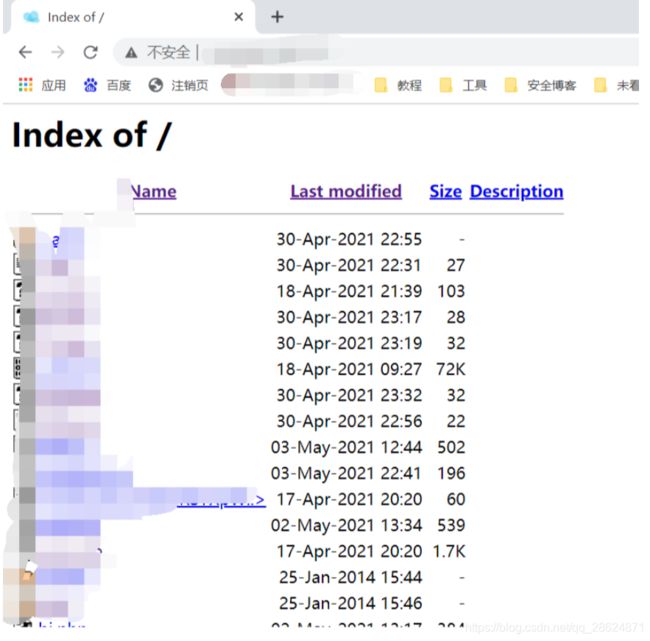Open the truncated file link ending '..>'
650x641 pixels.
pos(222,500)
